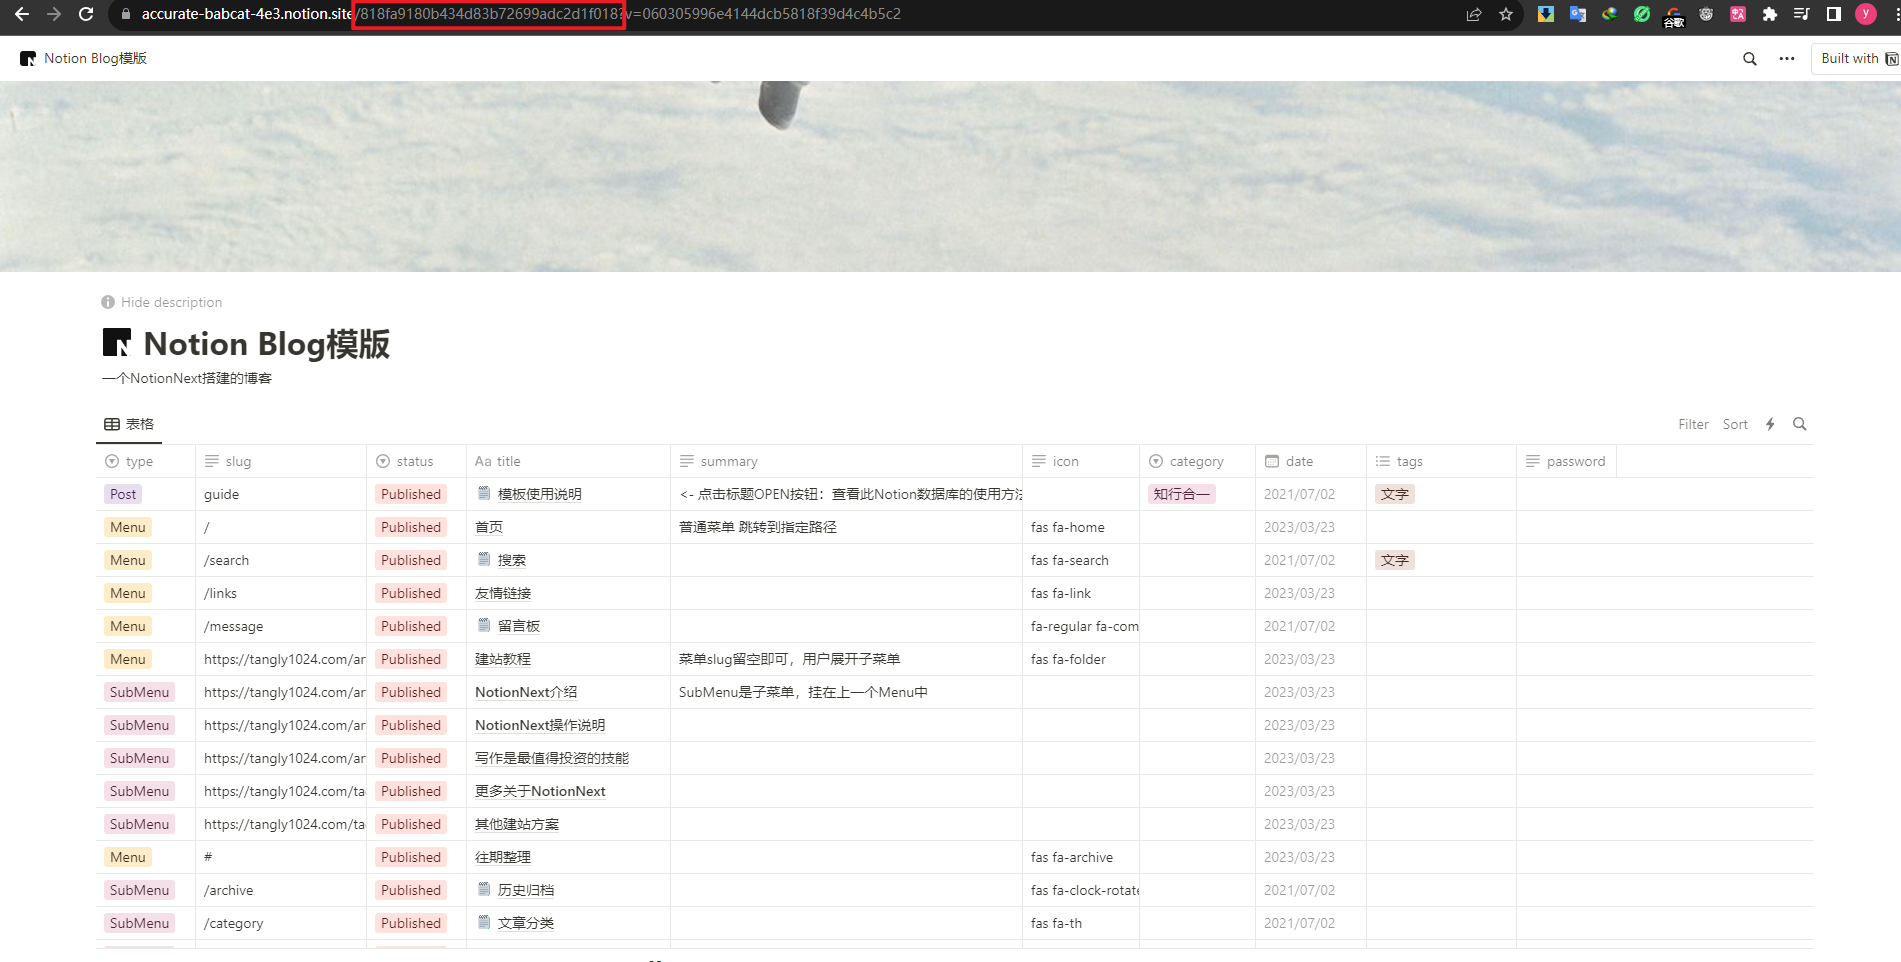Viewport: 1901px width, 962px height.
Task: Open the date column header
Action: click(1311, 461)
